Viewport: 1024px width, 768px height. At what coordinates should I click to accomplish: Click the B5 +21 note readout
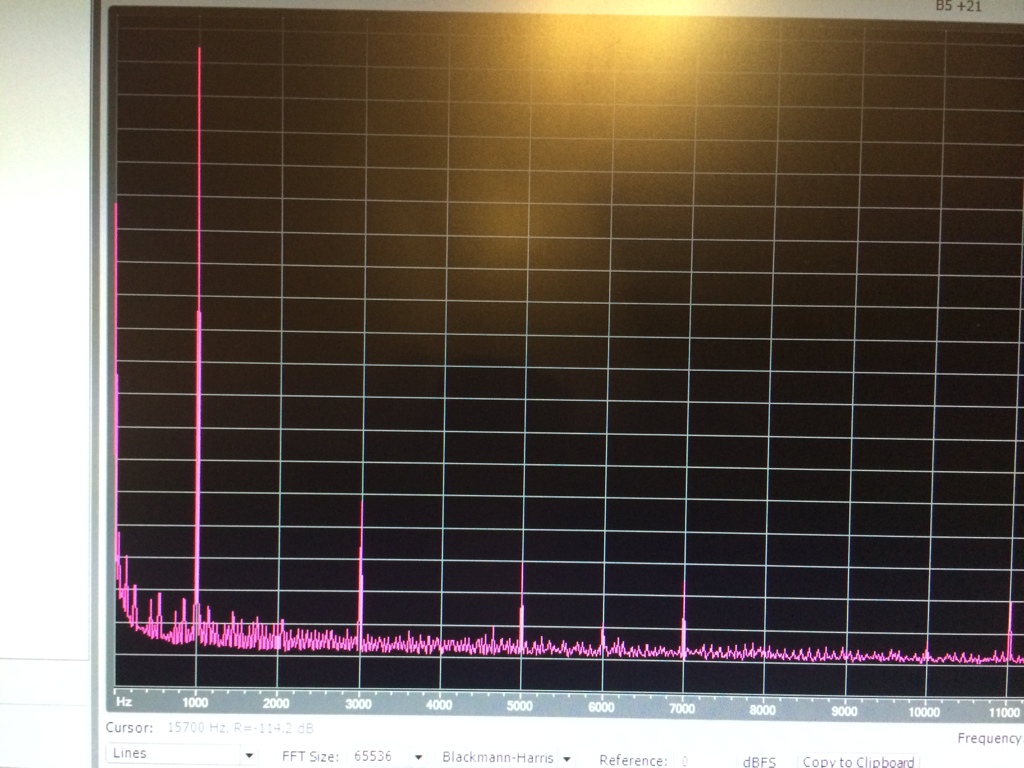[x=958, y=6]
